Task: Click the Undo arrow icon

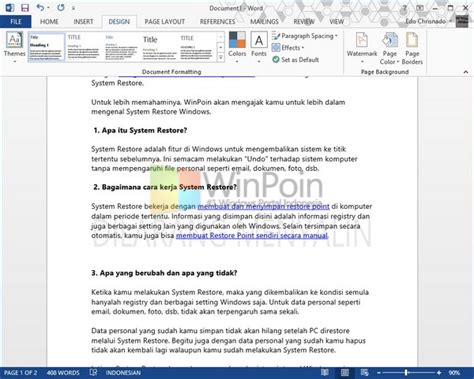Action: tap(40, 7)
